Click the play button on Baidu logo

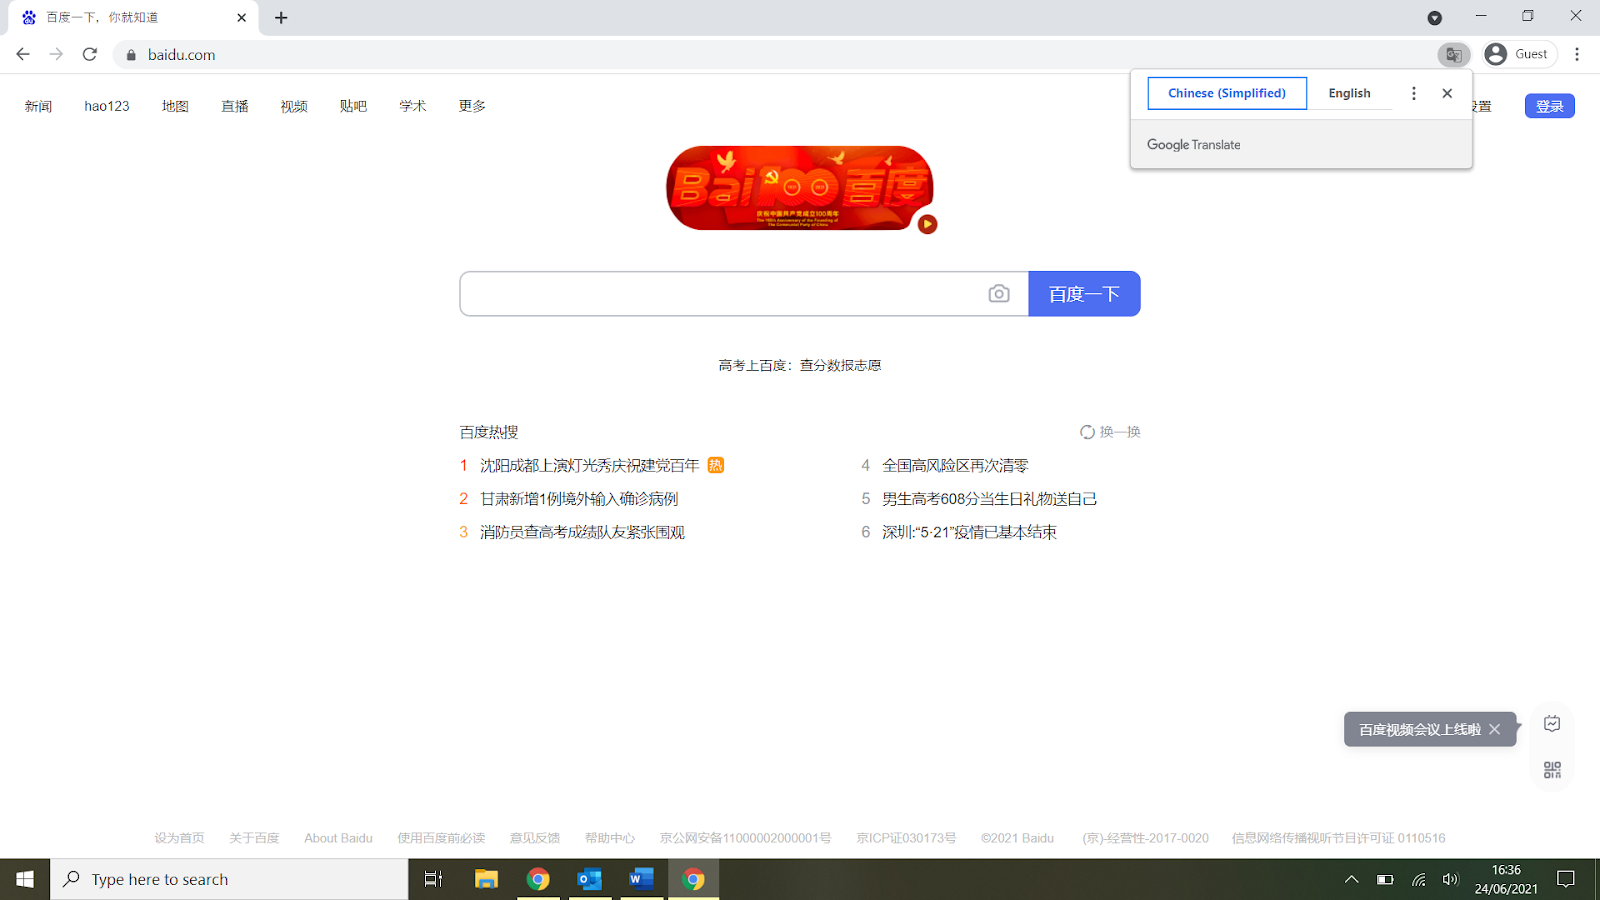[x=927, y=224]
